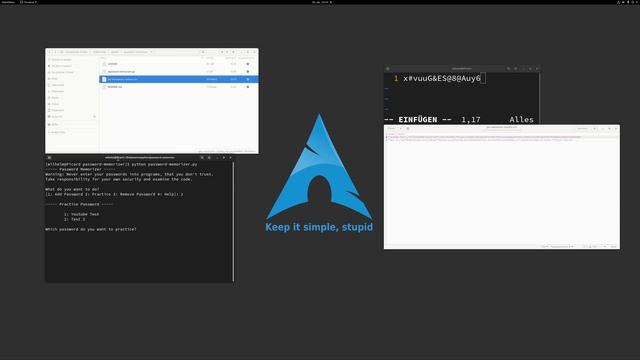Open the text editor hamburger menu
The height and width of the screenshot is (360, 640).
(594, 129)
